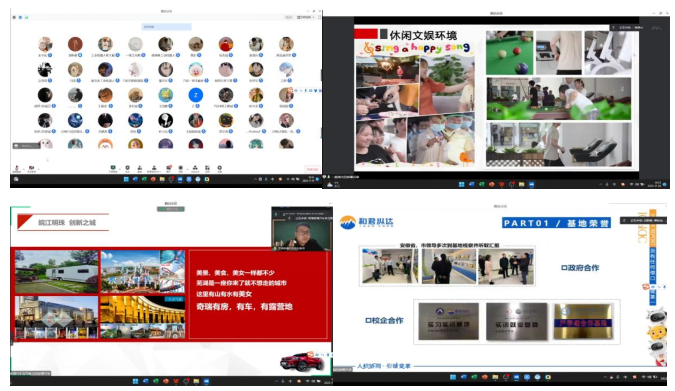
Task: Click billiard balls photo in top-right slide
Action: (x=509, y=53)
